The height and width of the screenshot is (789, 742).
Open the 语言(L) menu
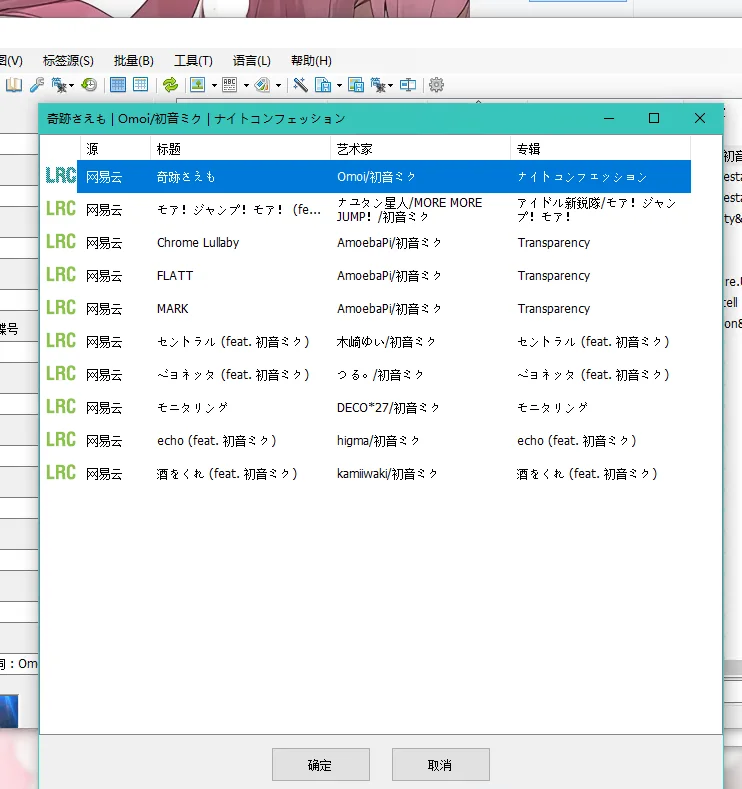tap(252, 61)
